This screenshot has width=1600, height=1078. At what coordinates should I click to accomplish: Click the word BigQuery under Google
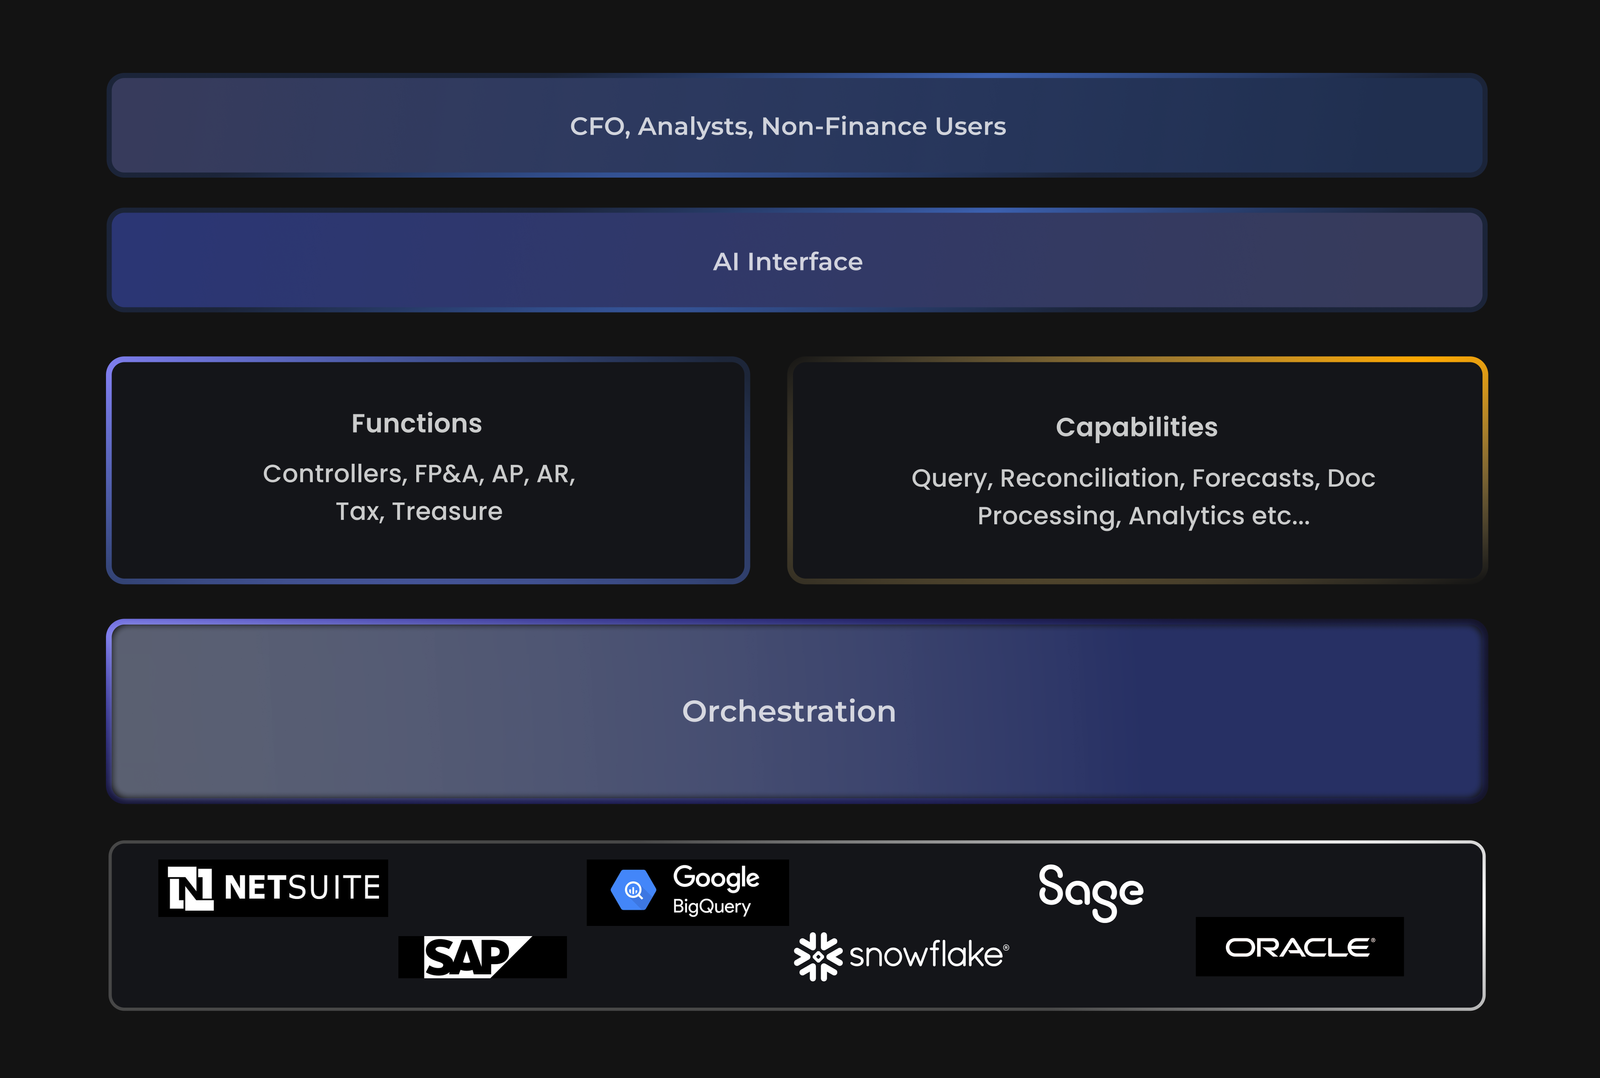(x=711, y=907)
